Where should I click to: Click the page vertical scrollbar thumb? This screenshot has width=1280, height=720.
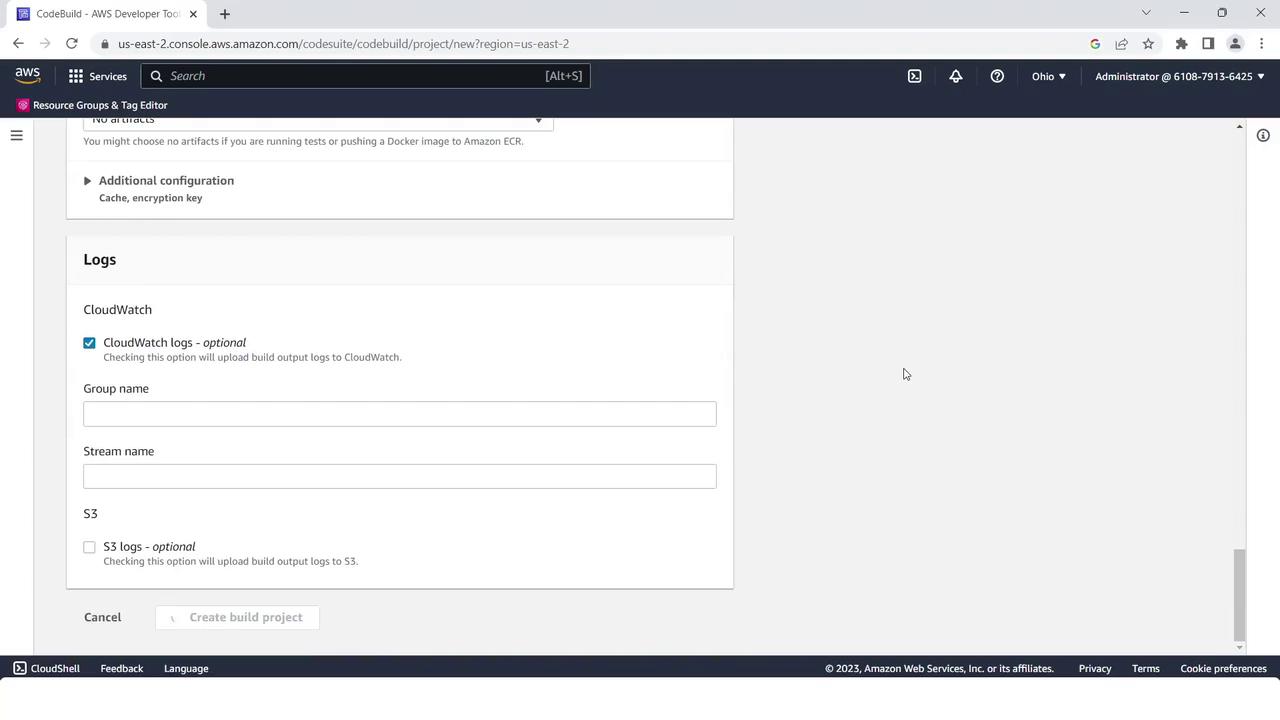1239,594
